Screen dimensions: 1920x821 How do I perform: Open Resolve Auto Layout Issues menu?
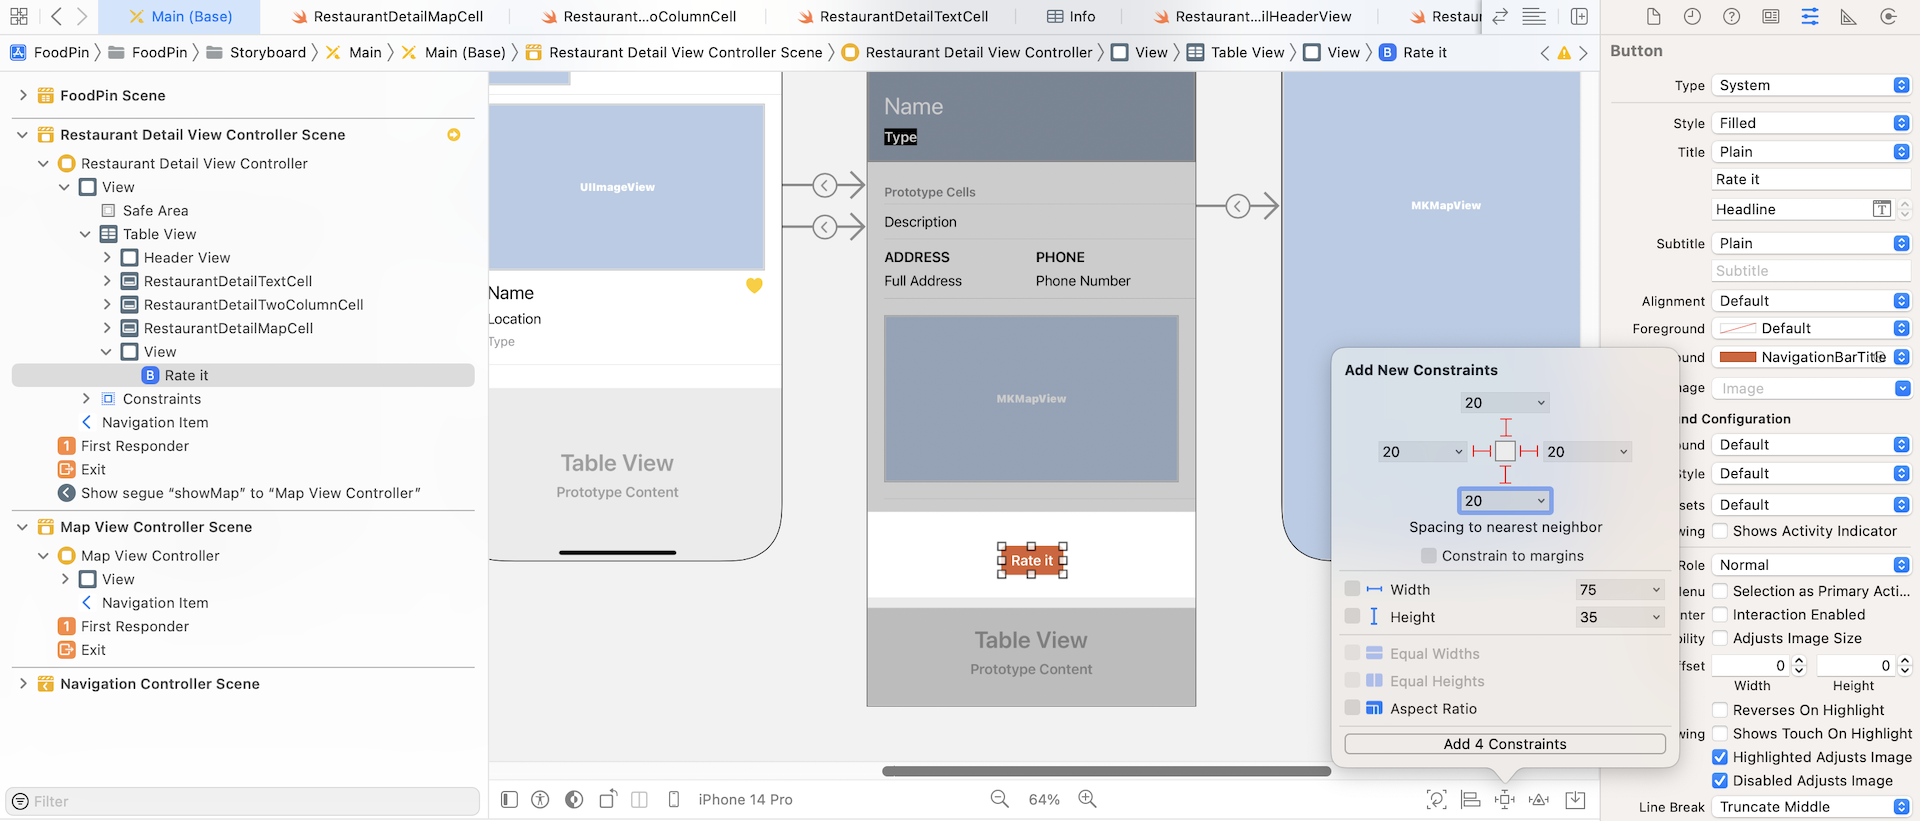click(1539, 800)
